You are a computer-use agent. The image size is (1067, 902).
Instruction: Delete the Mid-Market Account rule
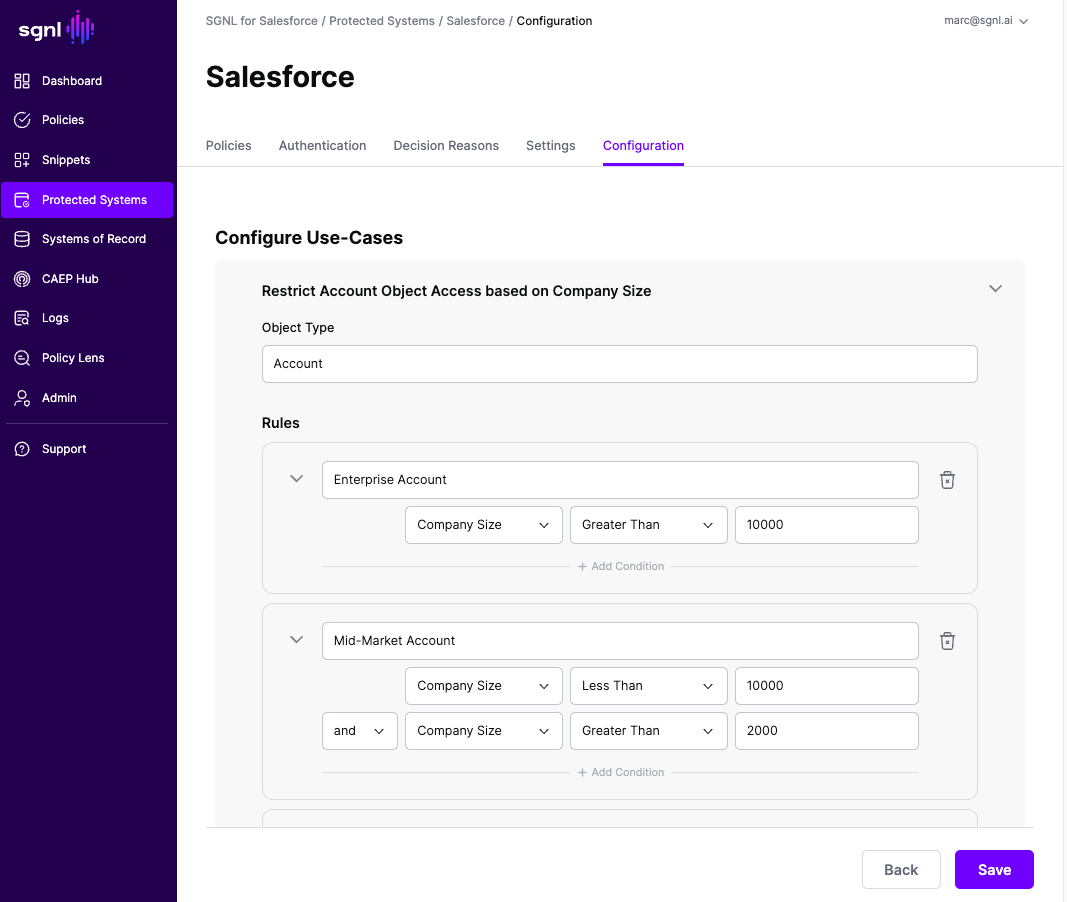click(947, 641)
